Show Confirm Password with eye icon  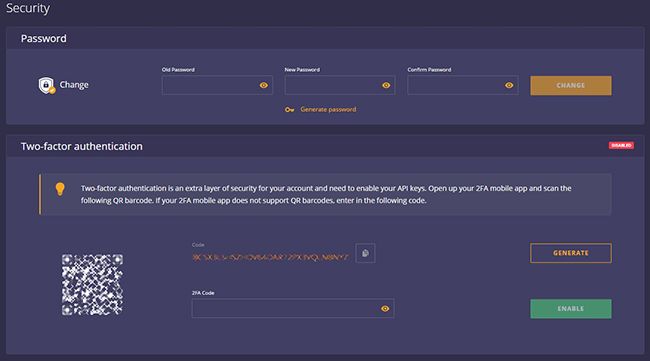[x=509, y=85]
